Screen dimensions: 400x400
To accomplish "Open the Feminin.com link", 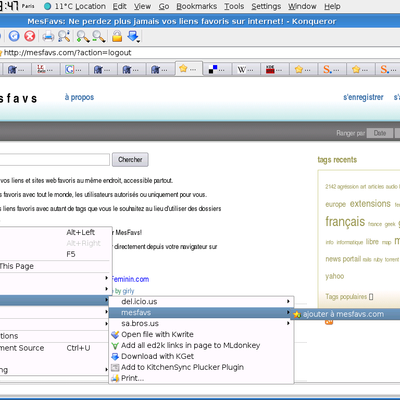I will [130, 279].
